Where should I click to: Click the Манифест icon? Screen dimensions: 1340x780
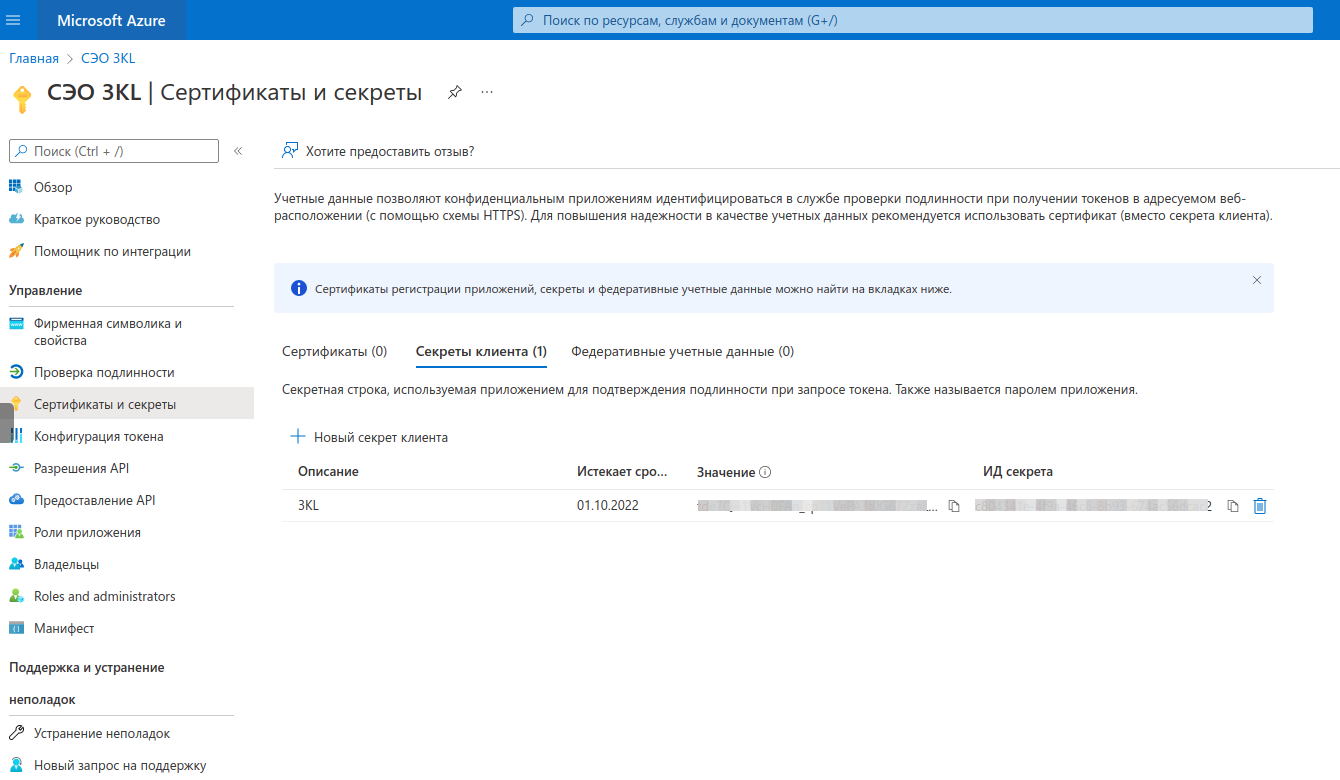[16, 628]
